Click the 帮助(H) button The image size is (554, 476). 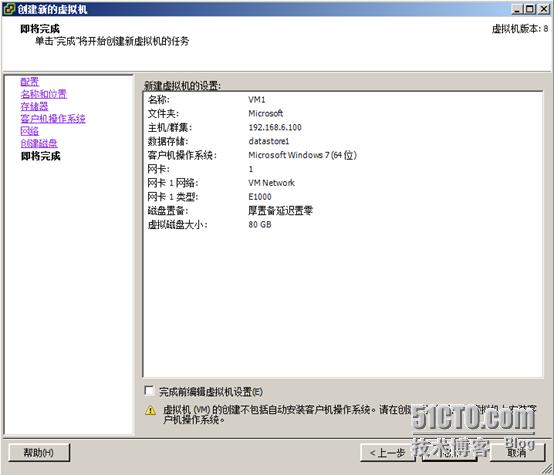pos(39,453)
